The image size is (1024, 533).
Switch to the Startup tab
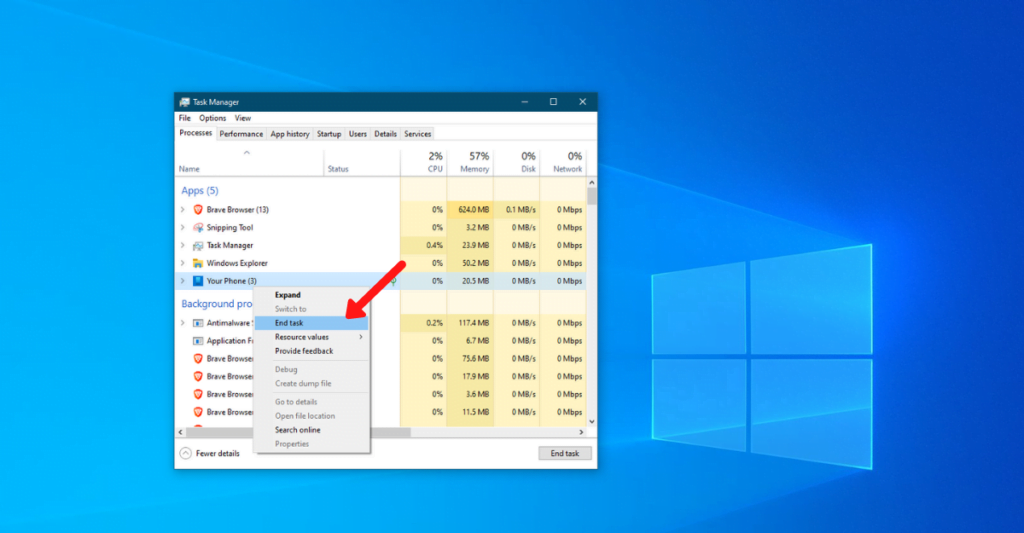(329, 134)
